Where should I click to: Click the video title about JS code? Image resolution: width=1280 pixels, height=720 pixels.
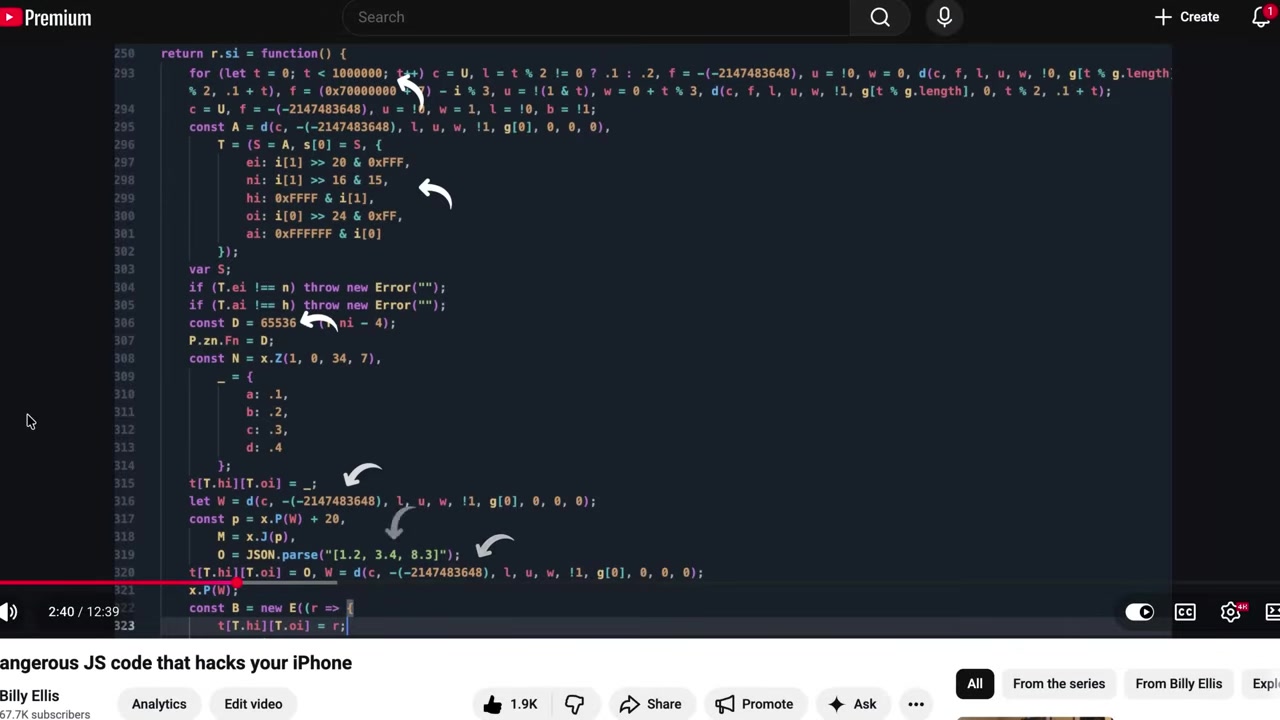point(176,662)
